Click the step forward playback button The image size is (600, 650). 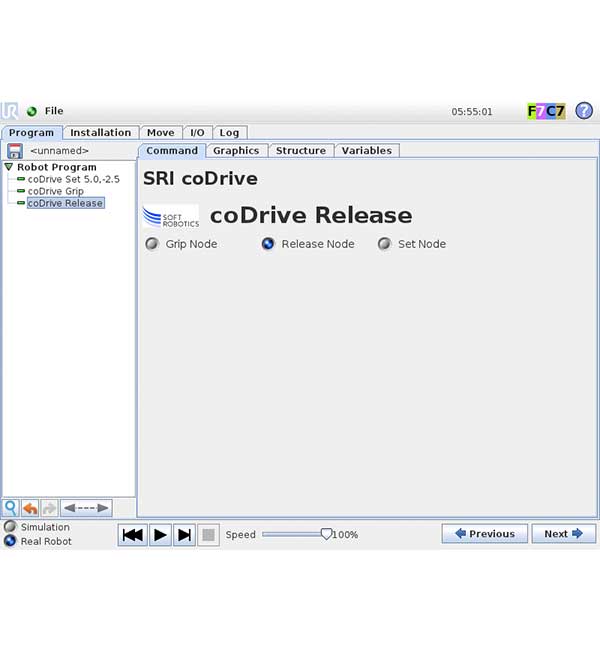(185, 535)
